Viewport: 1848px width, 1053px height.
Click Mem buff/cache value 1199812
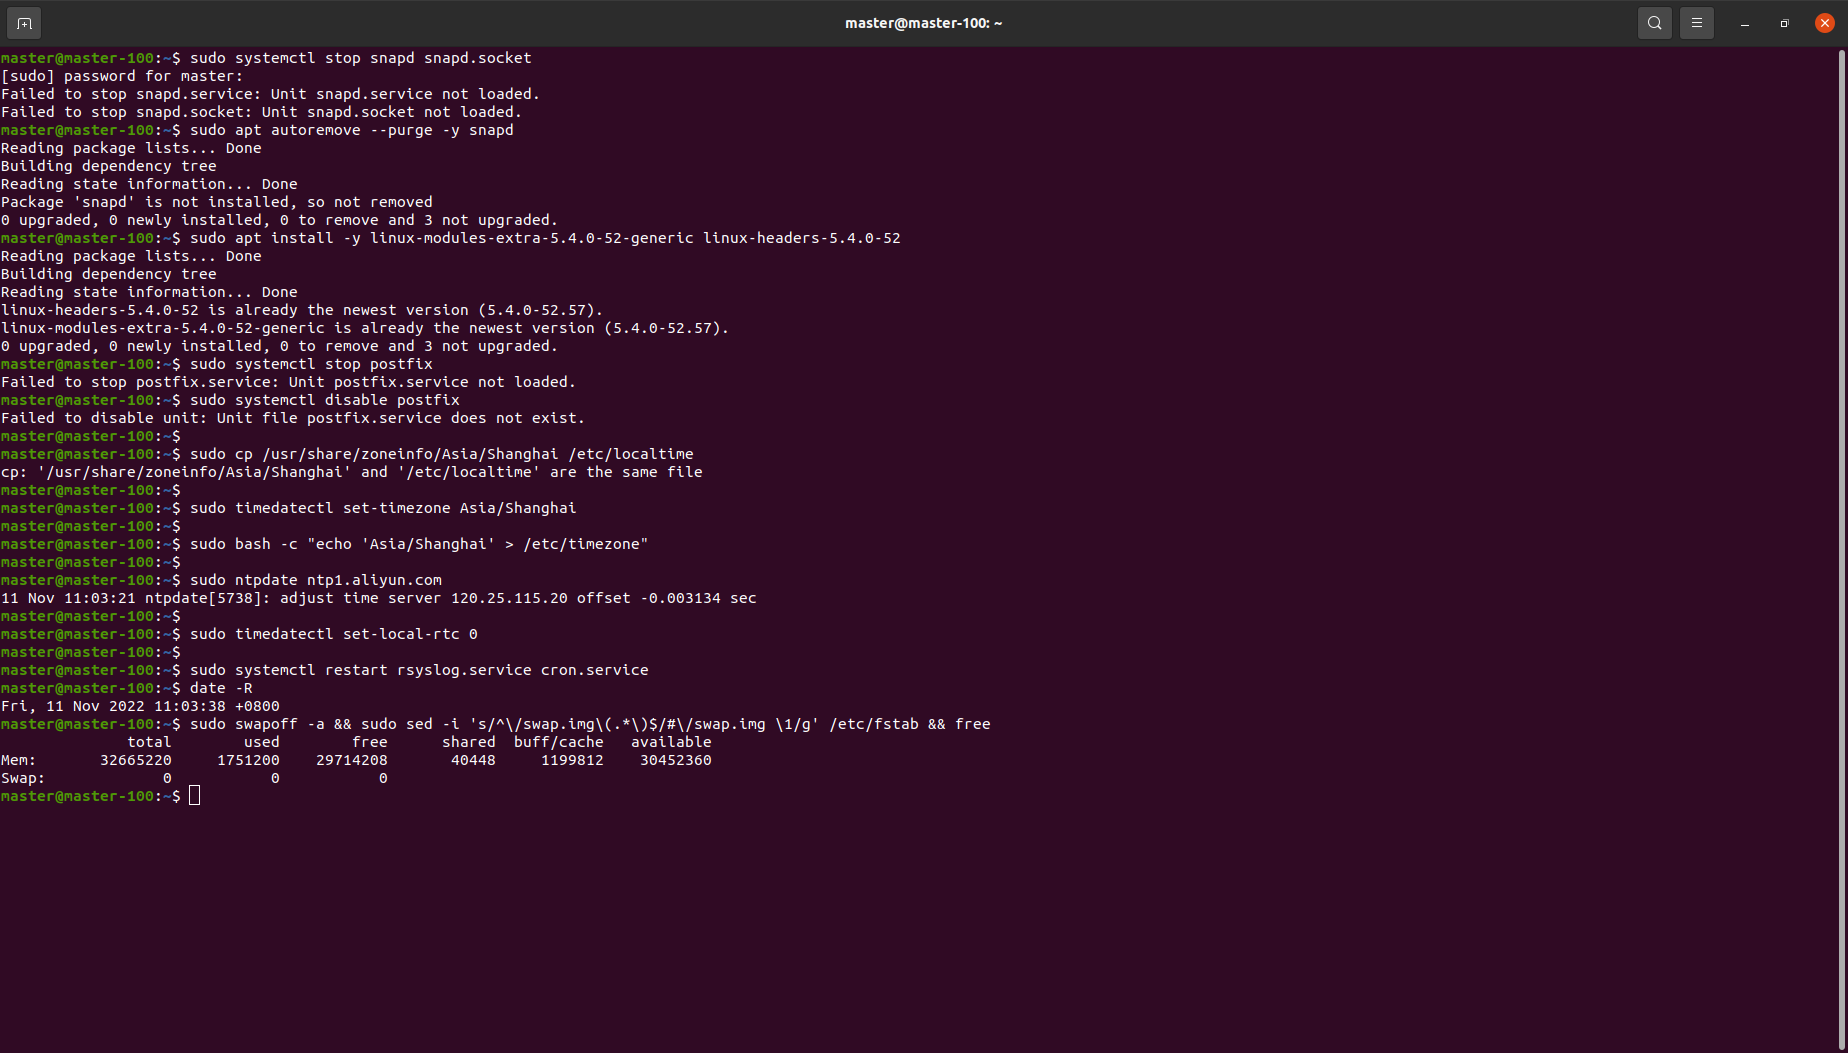572,760
